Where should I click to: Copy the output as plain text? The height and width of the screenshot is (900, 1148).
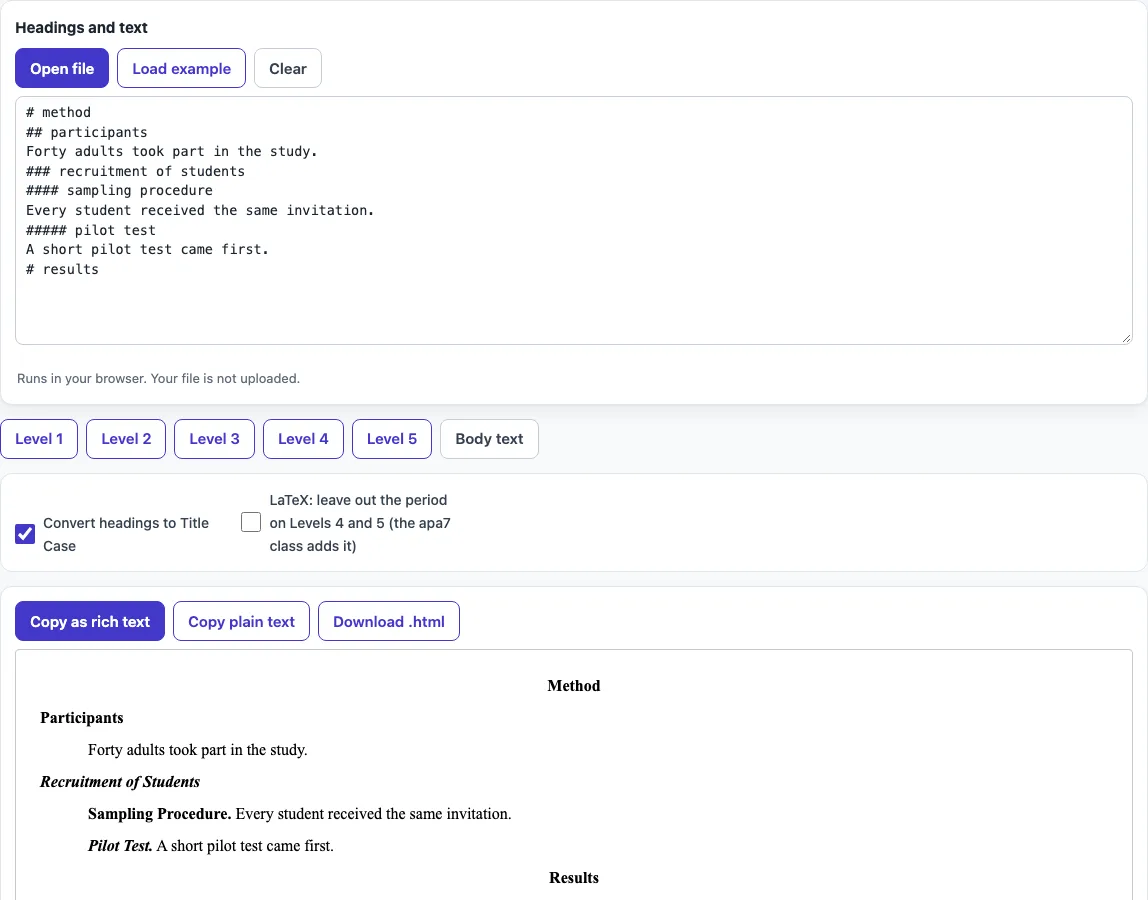[x=242, y=621]
